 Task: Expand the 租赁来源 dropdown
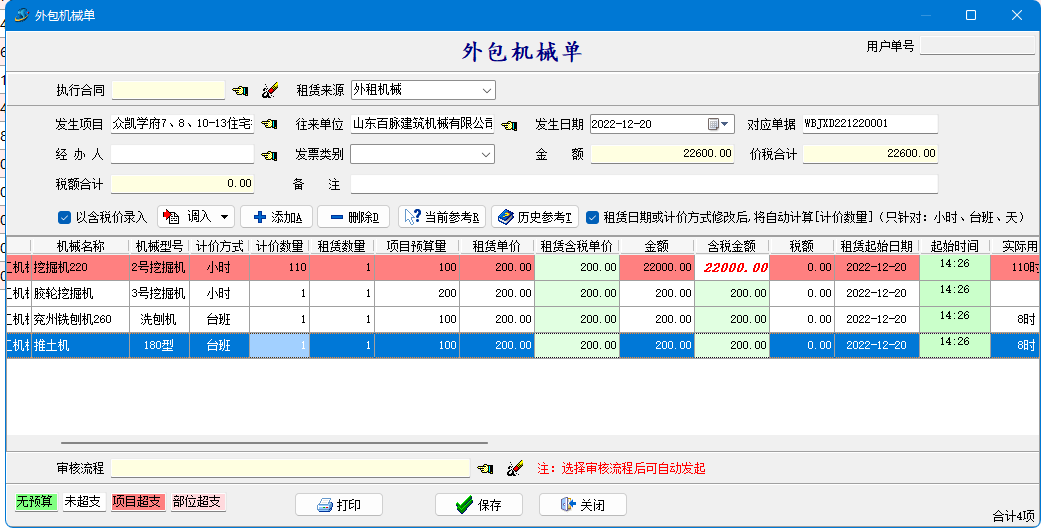tap(486, 90)
